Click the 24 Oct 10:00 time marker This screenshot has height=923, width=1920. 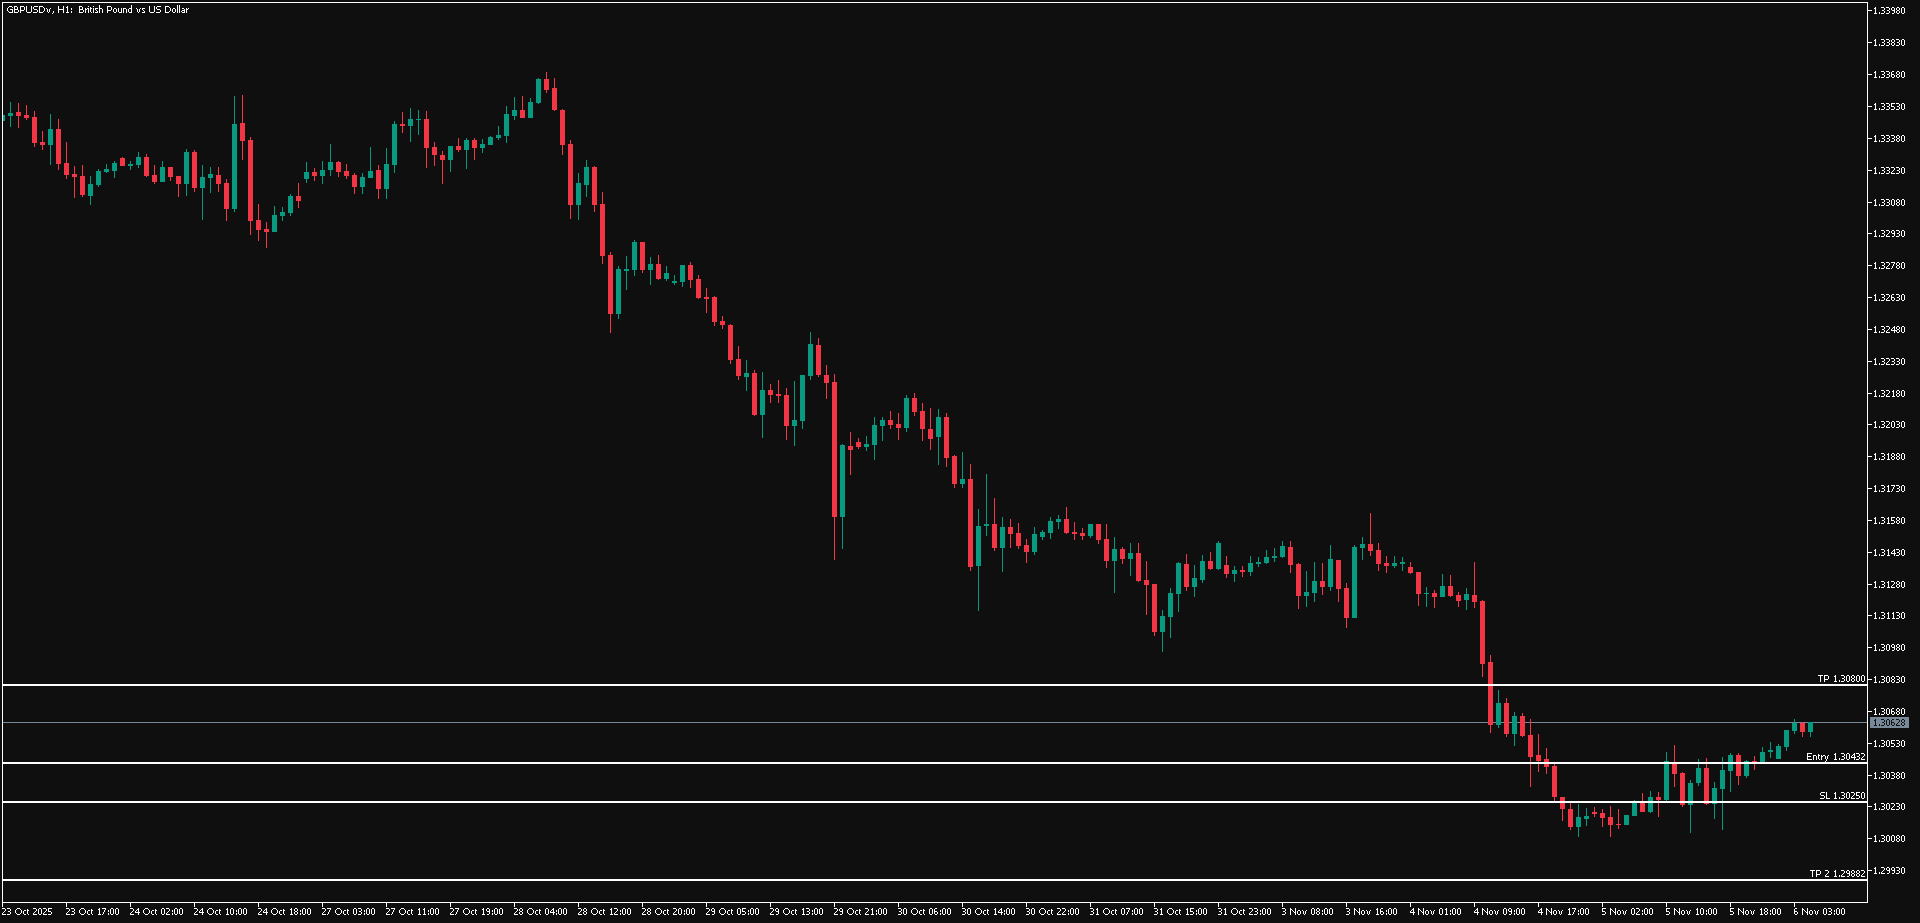(x=220, y=912)
